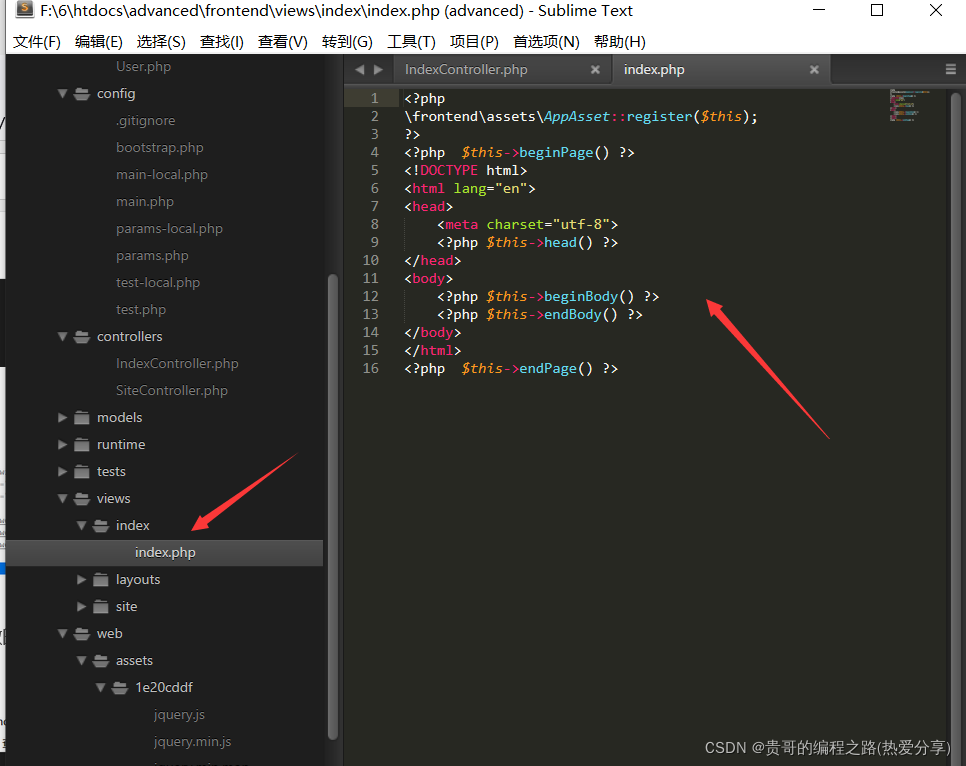Click line number 12 in the gutter
The height and width of the screenshot is (766, 966).
[370, 296]
